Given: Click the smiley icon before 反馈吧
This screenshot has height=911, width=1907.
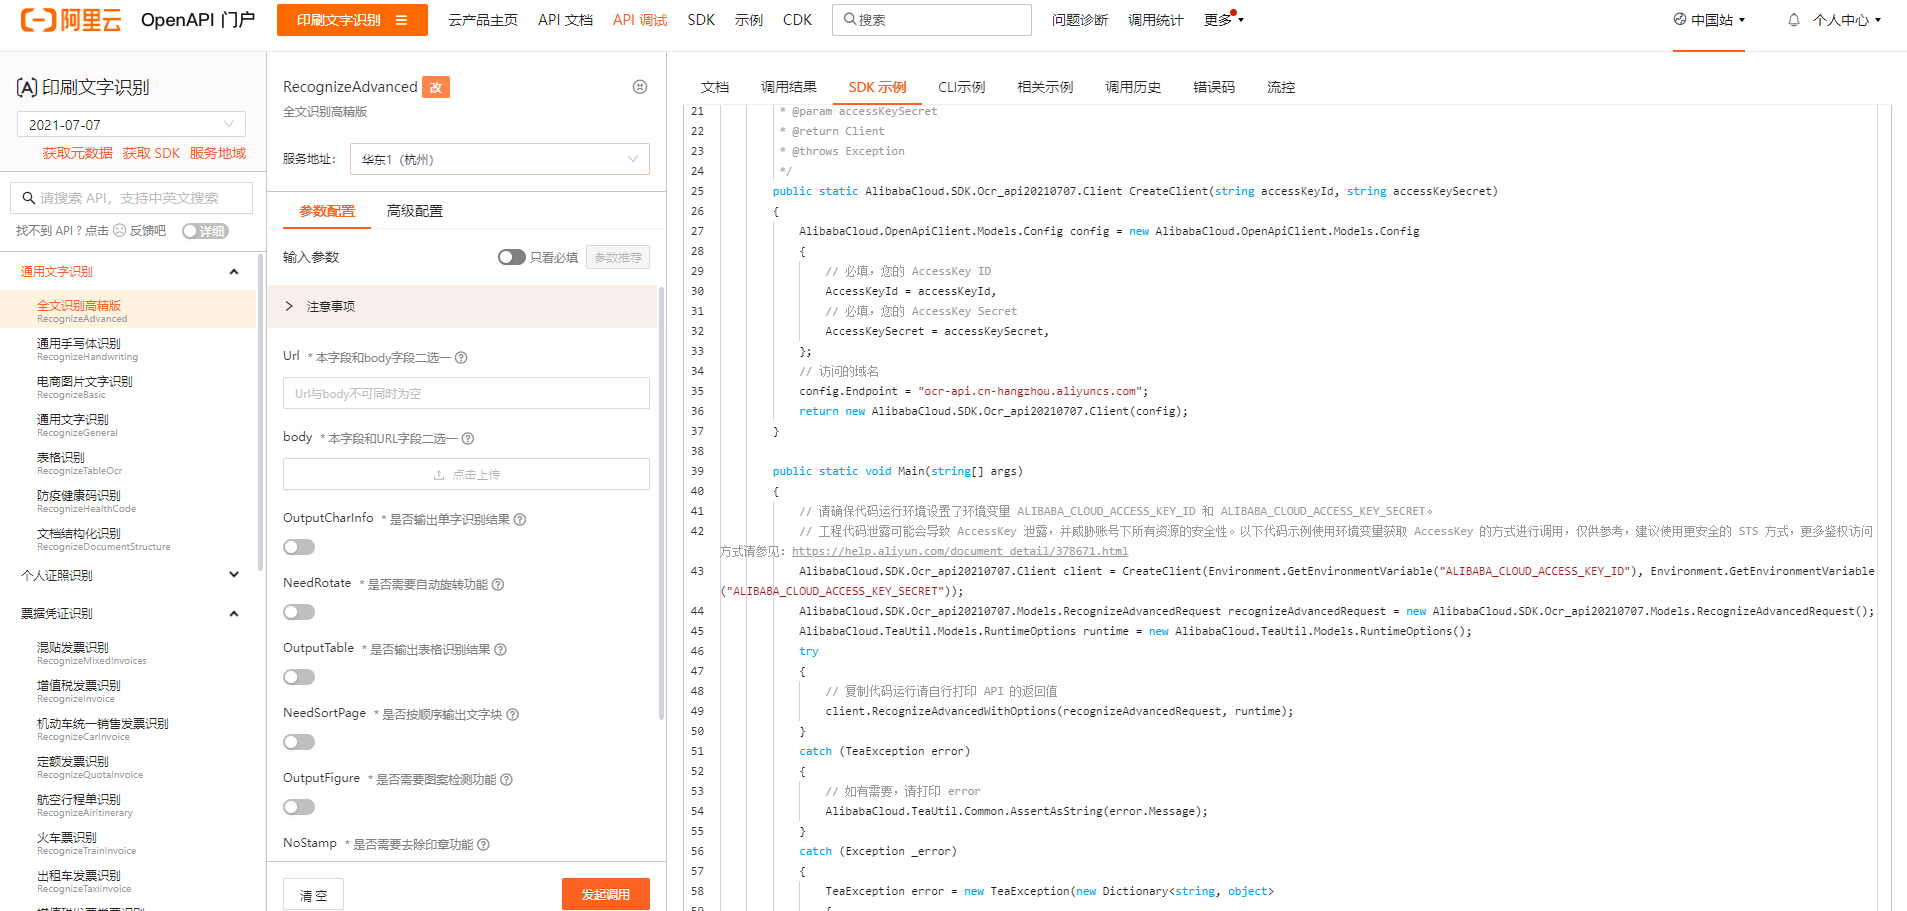Looking at the screenshot, I should point(120,230).
